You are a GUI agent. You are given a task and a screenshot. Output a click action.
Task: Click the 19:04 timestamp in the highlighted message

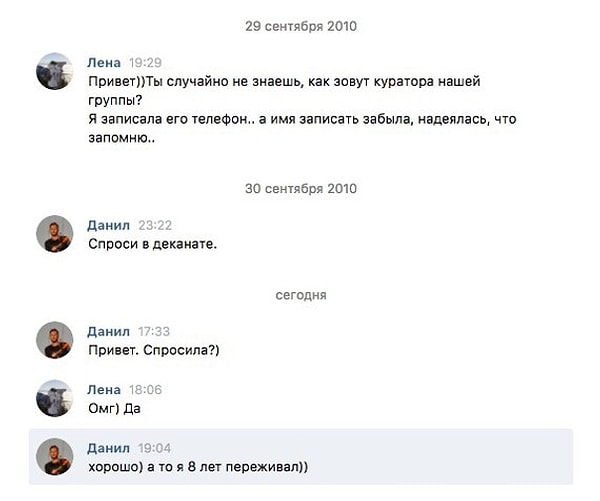click(156, 447)
